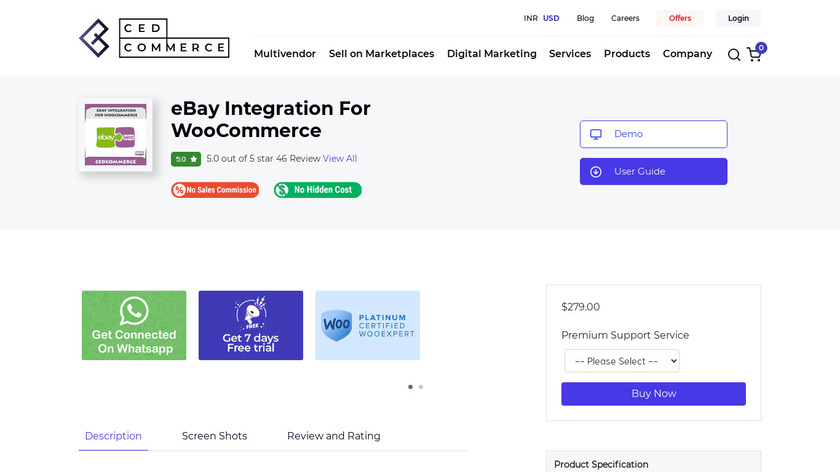Viewport: 840px width, 472px height.
Task: Select the second carousel dot
Action: click(421, 387)
